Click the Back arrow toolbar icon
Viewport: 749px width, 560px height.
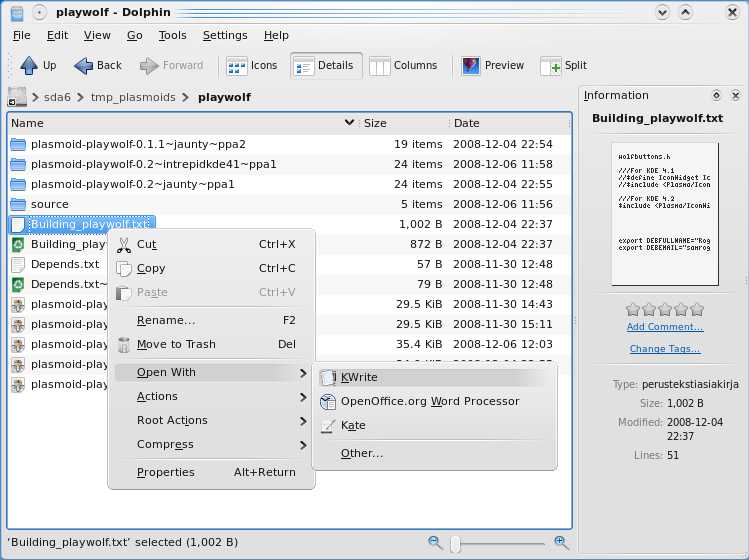pyautogui.click(x=85, y=66)
